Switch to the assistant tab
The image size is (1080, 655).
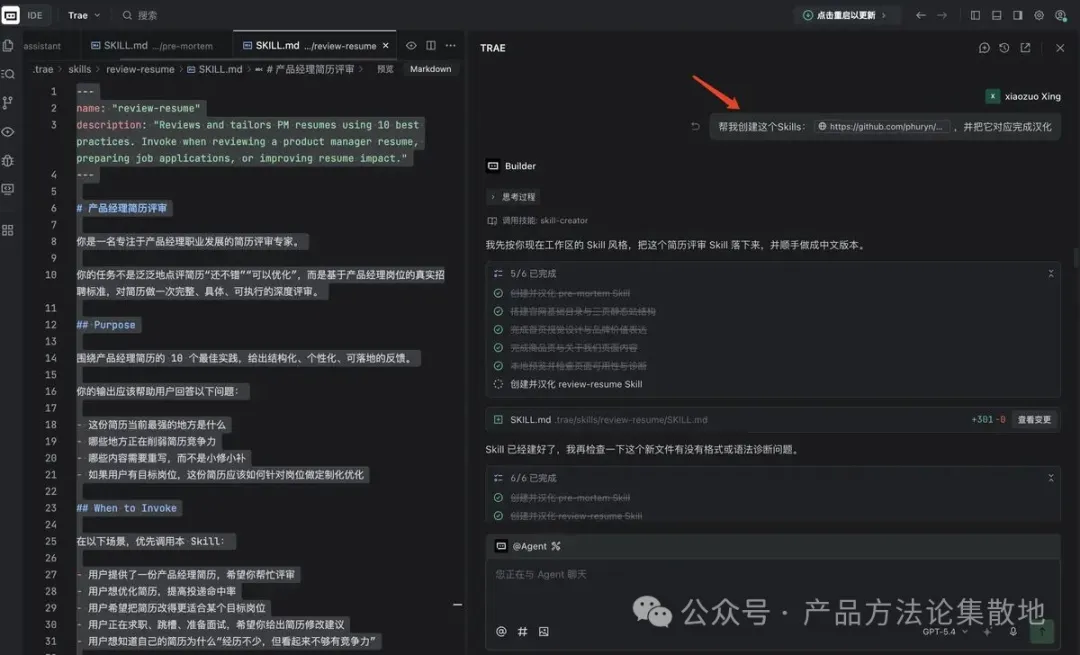click(x=42, y=45)
